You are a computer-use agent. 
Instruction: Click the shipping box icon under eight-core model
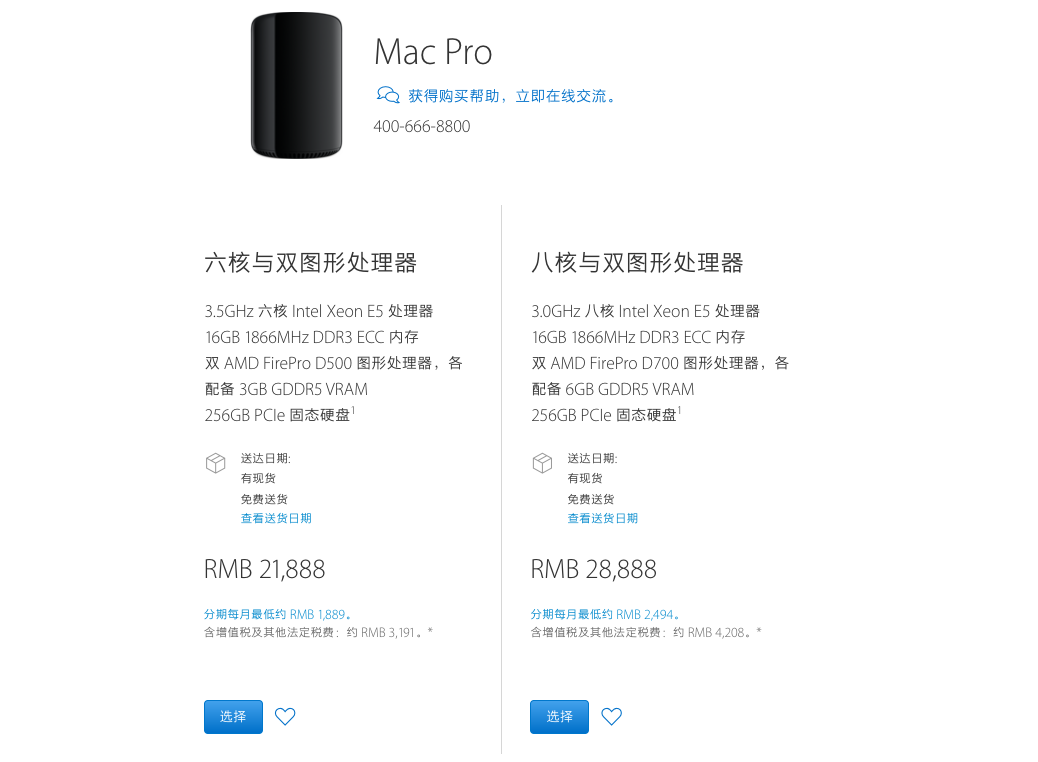pyautogui.click(x=542, y=463)
